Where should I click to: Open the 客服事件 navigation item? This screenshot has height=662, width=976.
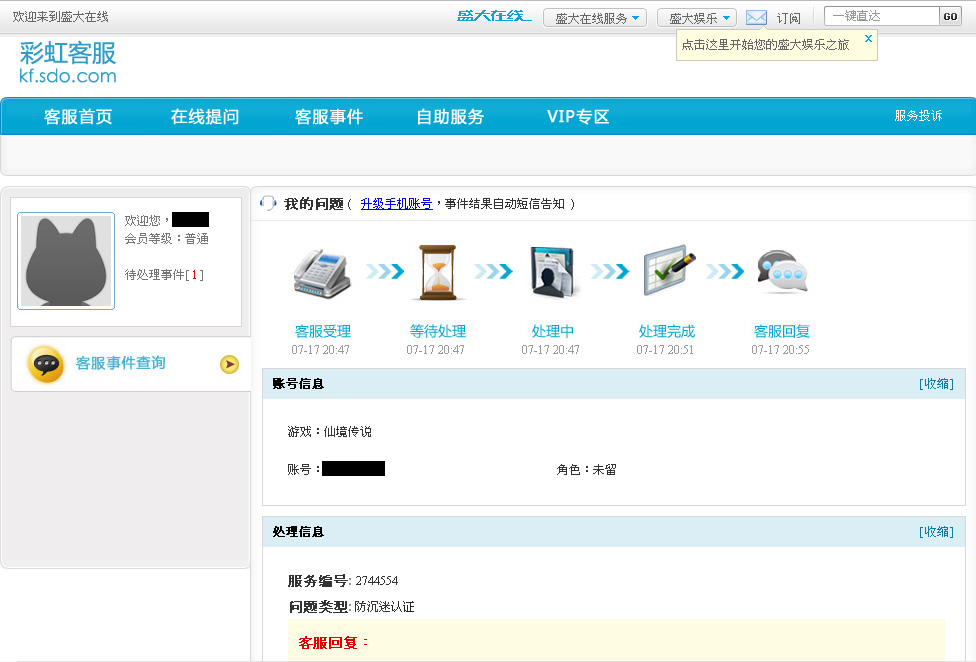pyautogui.click(x=329, y=116)
